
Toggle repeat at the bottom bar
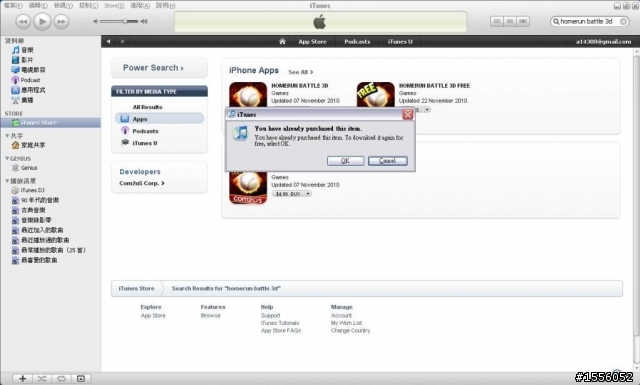pos(61,379)
